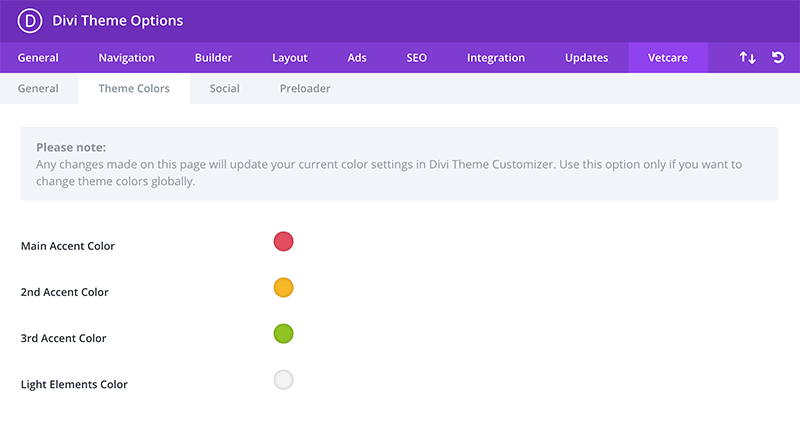Go to the Layout tab
The image size is (800, 422).
(290, 58)
